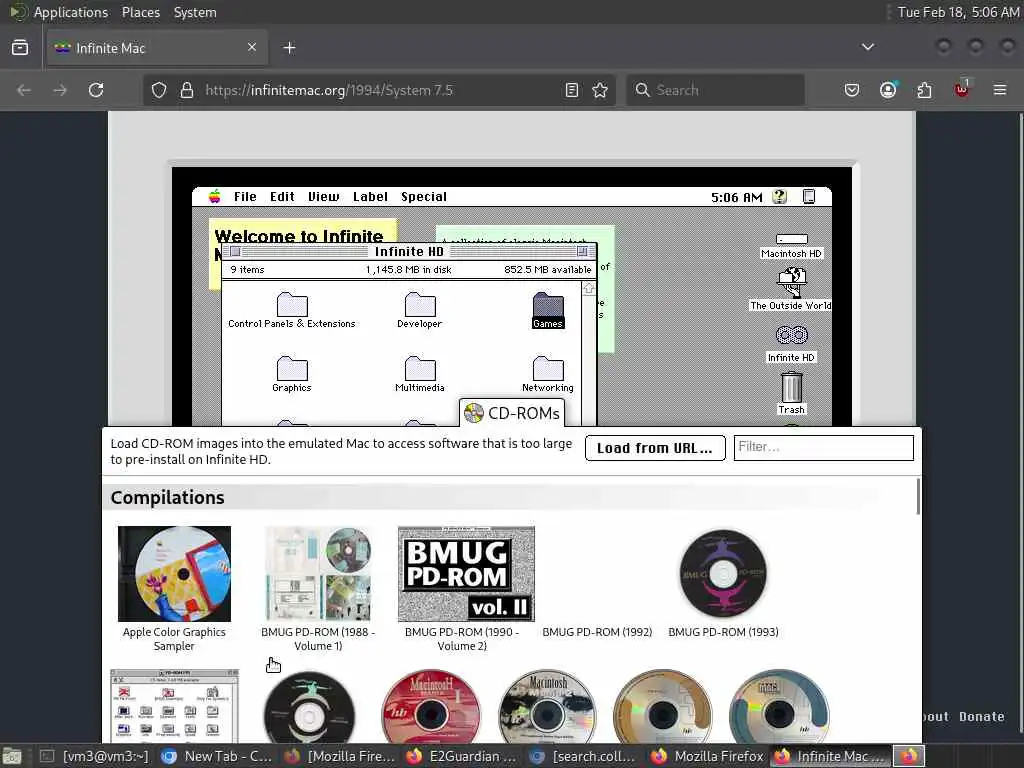Open the Places menu in top panel
The image size is (1024, 768).
[x=140, y=12]
